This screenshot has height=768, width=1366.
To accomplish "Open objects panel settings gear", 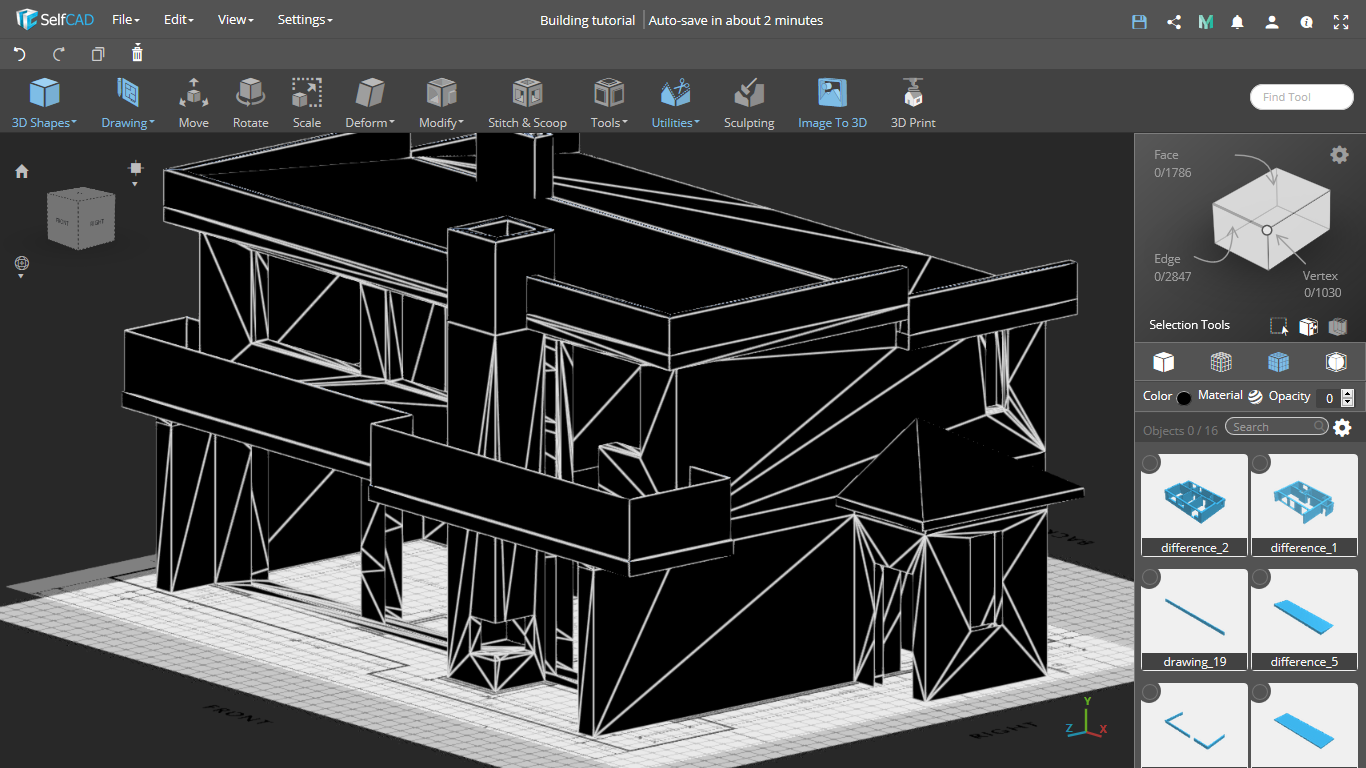I will pos(1342,428).
